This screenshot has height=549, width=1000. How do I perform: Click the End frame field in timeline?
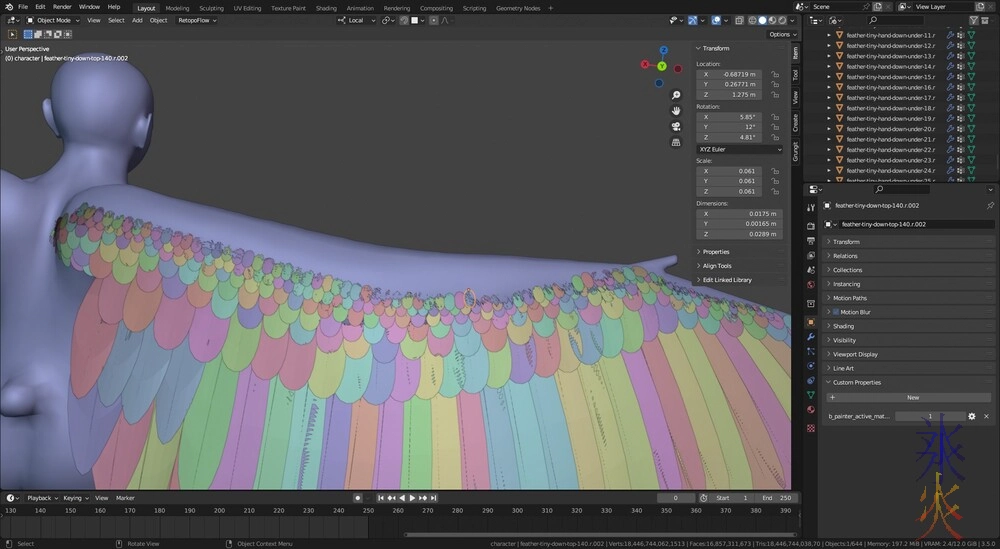[x=775, y=497]
